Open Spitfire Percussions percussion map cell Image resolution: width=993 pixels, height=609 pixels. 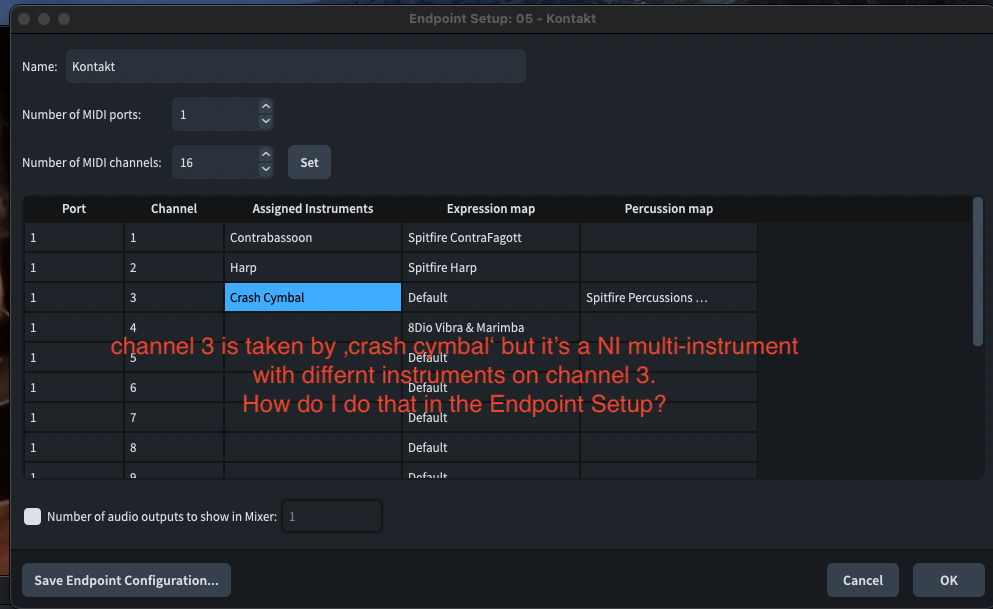pyautogui.click(x=668, y=297)
